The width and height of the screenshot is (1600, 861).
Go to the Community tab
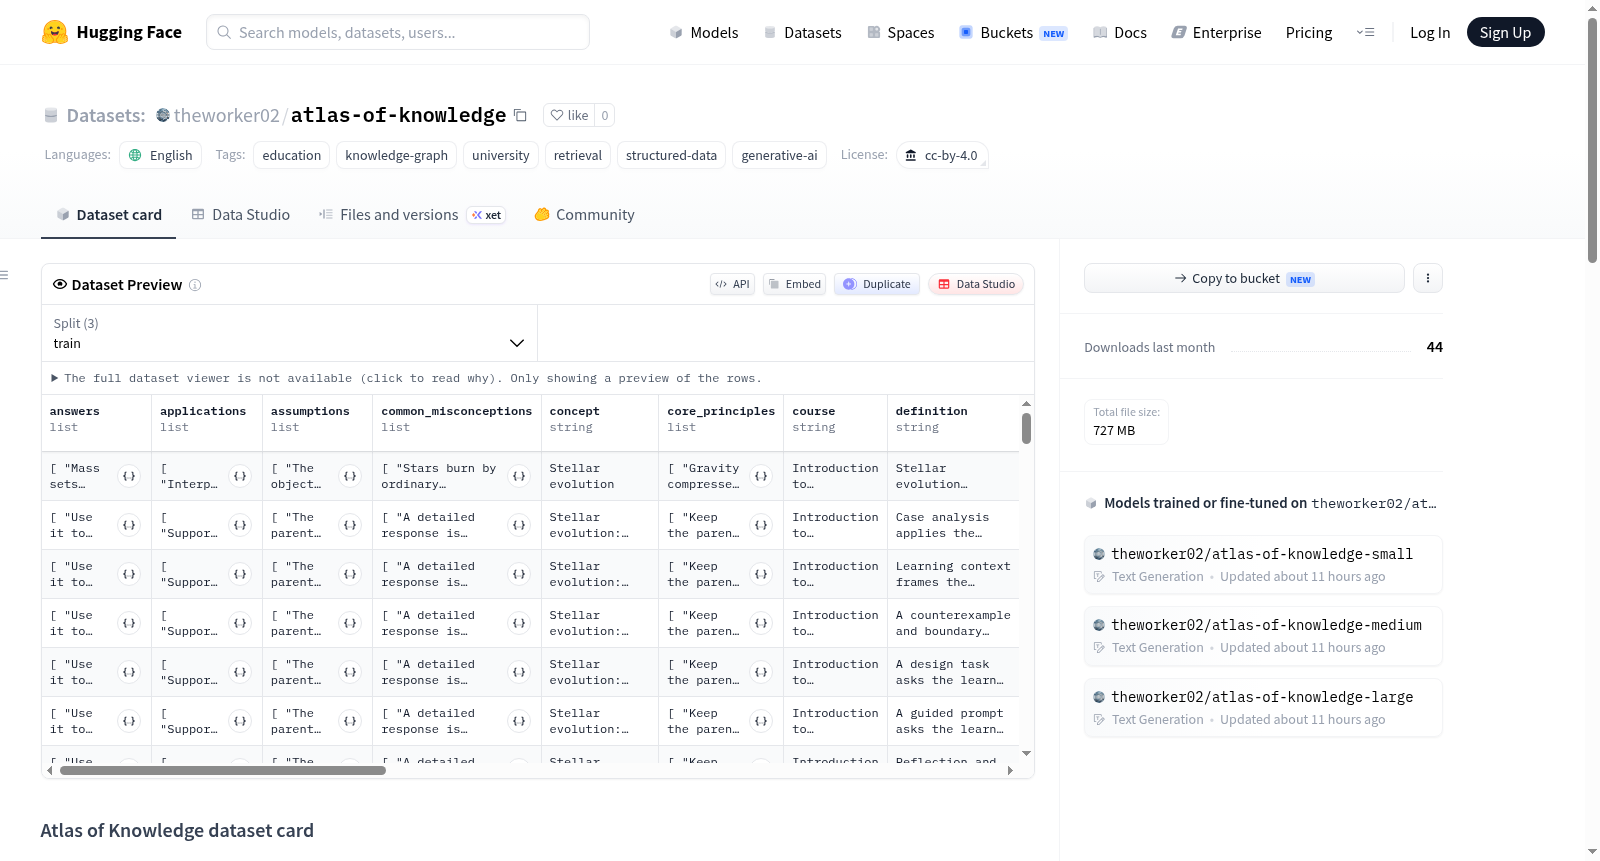584,215
